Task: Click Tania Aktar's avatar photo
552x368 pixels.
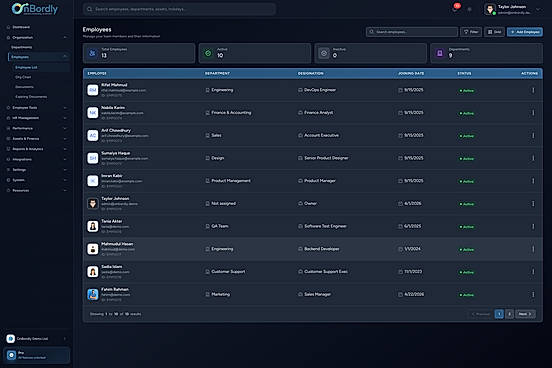Action: (x=93, y=226)
